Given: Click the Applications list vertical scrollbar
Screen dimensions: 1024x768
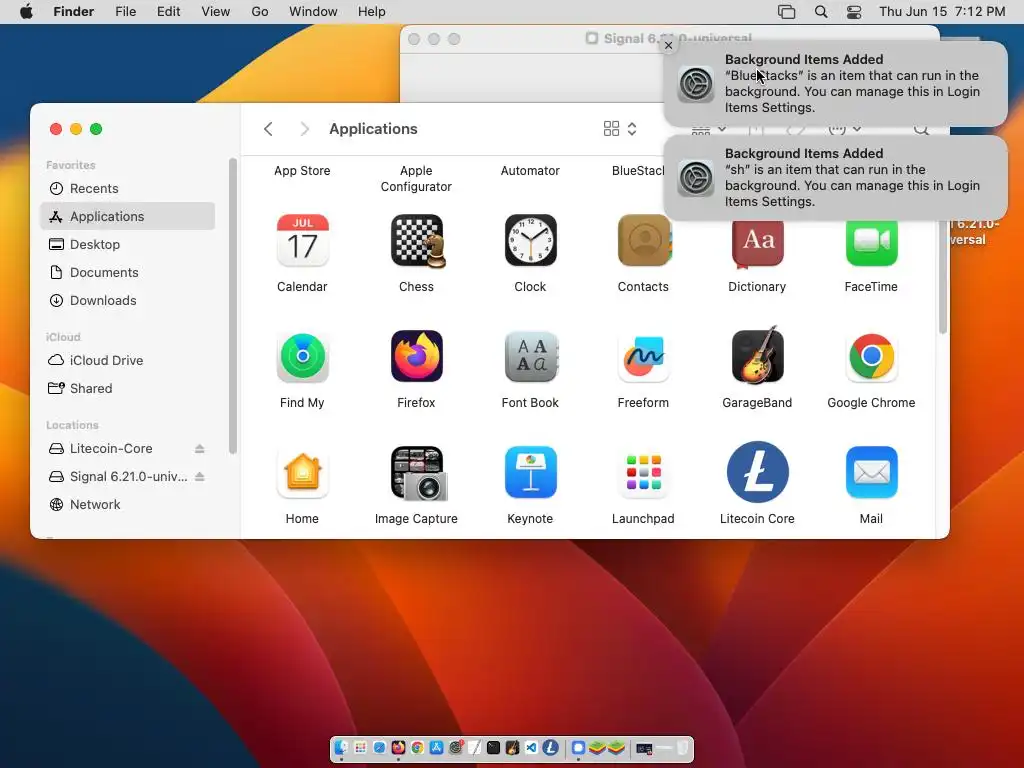Looking at the screenshot, I should pos(942,278).
